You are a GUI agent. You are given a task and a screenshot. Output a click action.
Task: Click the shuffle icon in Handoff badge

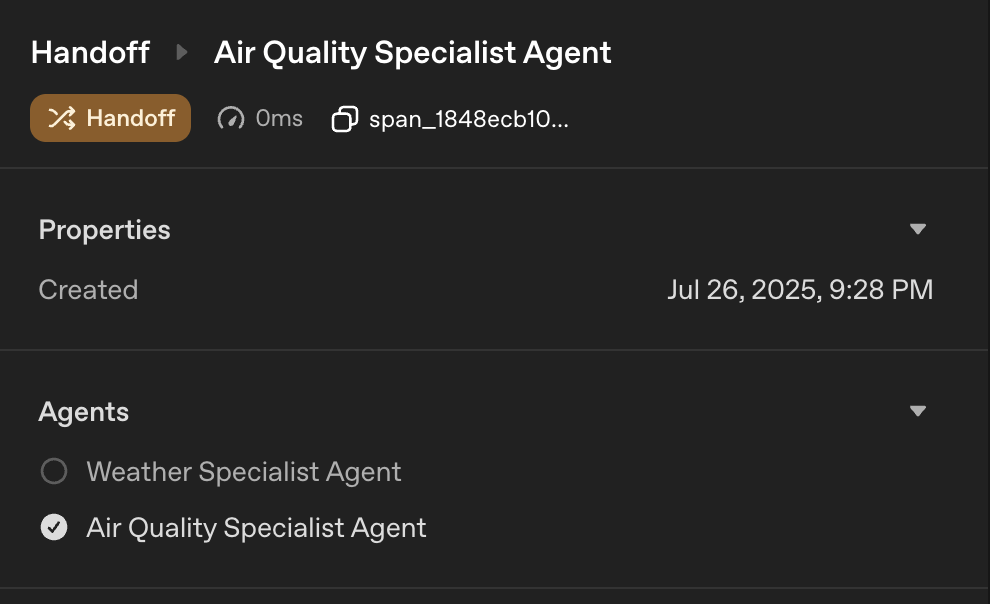pos(62,118)
